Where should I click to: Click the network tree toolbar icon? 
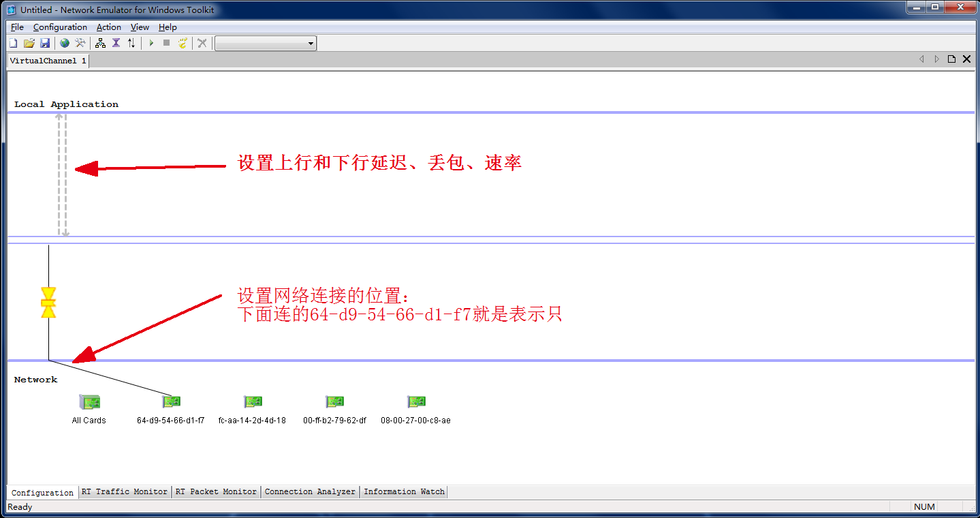point(100,43)
